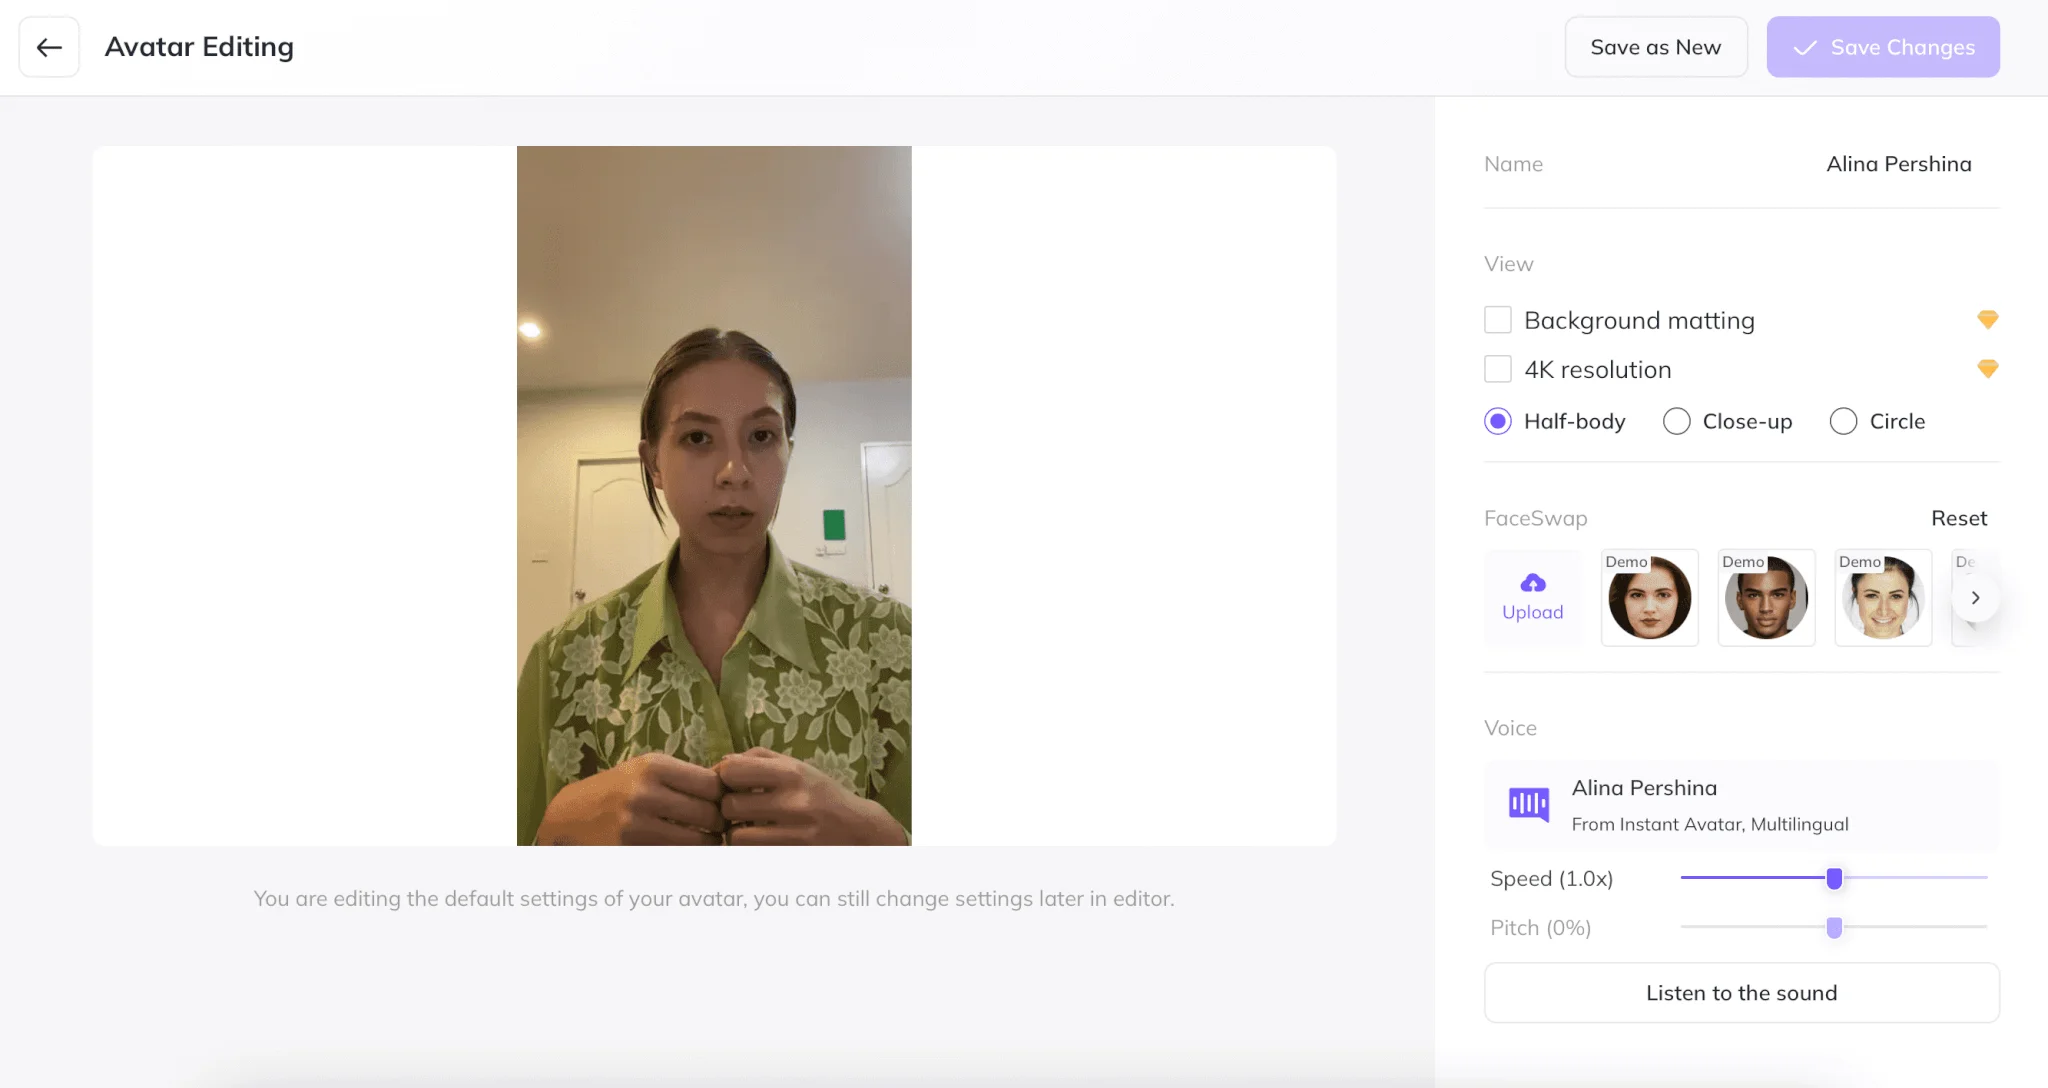Click the back arrow icon
The image size is (2048, 1088).
49,47
